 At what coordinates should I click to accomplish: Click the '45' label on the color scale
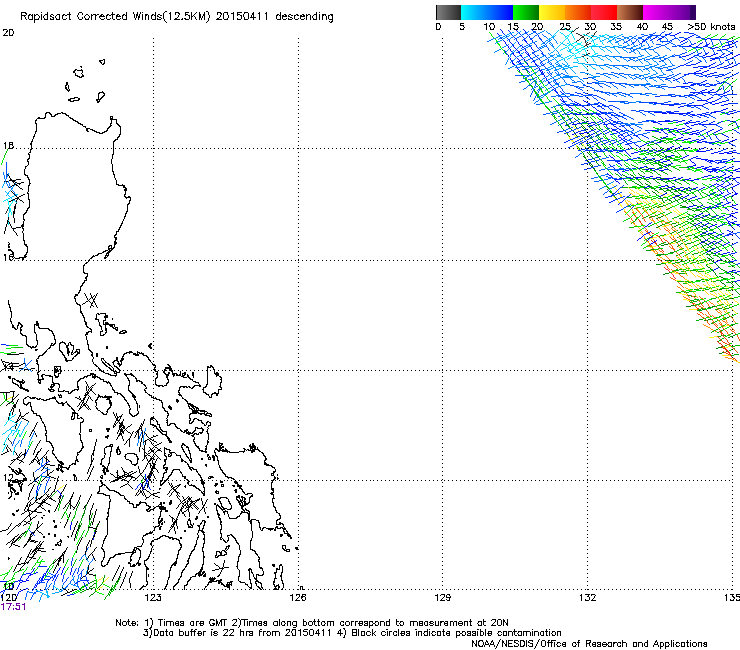(x=667, y=27)
